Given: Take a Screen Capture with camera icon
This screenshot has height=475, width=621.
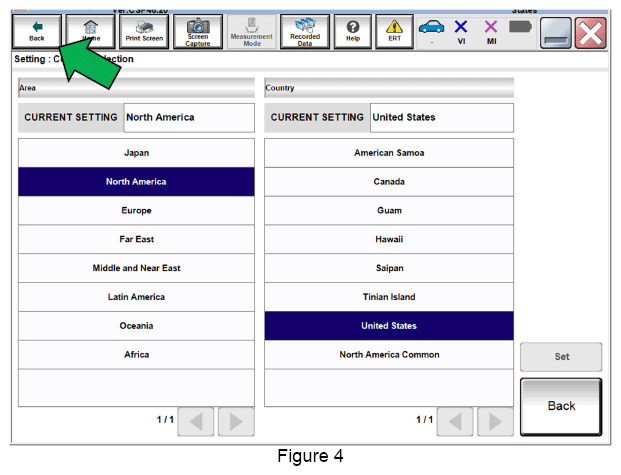Looking at the screenshot, I should 198,32.
